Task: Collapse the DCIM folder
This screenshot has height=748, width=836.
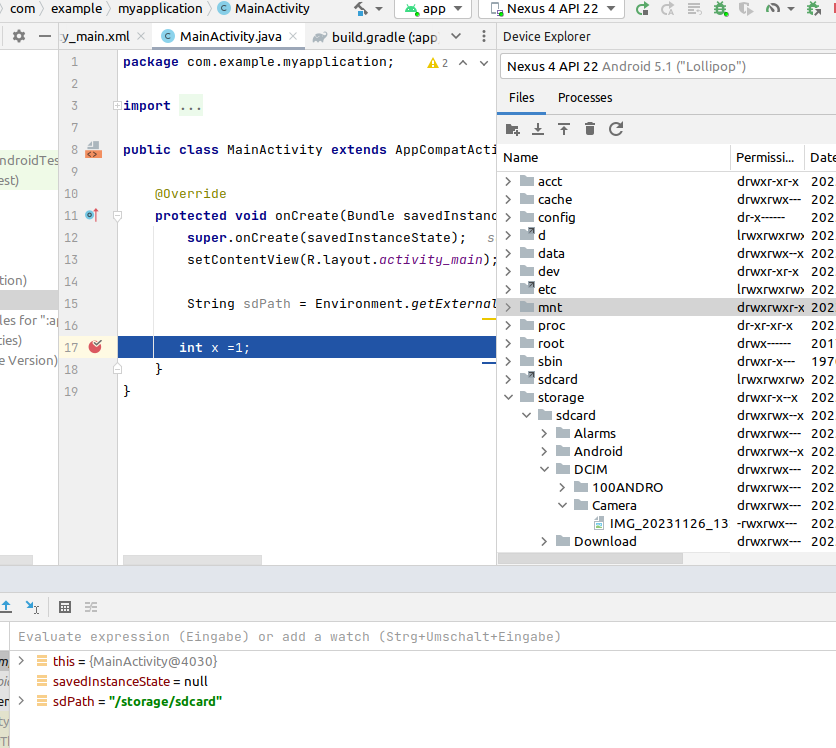Action: [544, 469]
